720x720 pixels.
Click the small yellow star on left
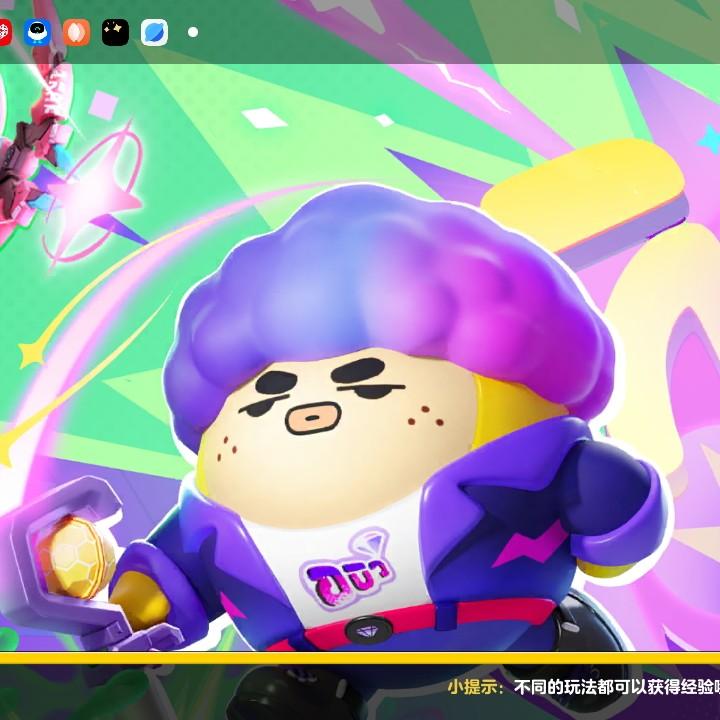coord(32,353)
